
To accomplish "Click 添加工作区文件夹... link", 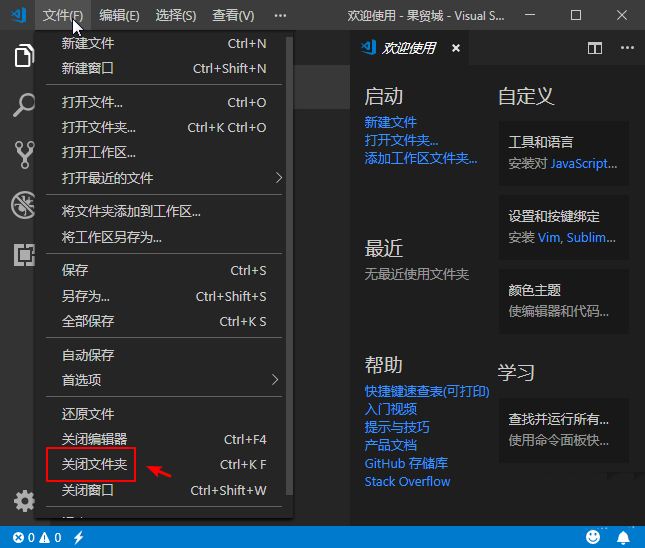I will tap(421, 158).
